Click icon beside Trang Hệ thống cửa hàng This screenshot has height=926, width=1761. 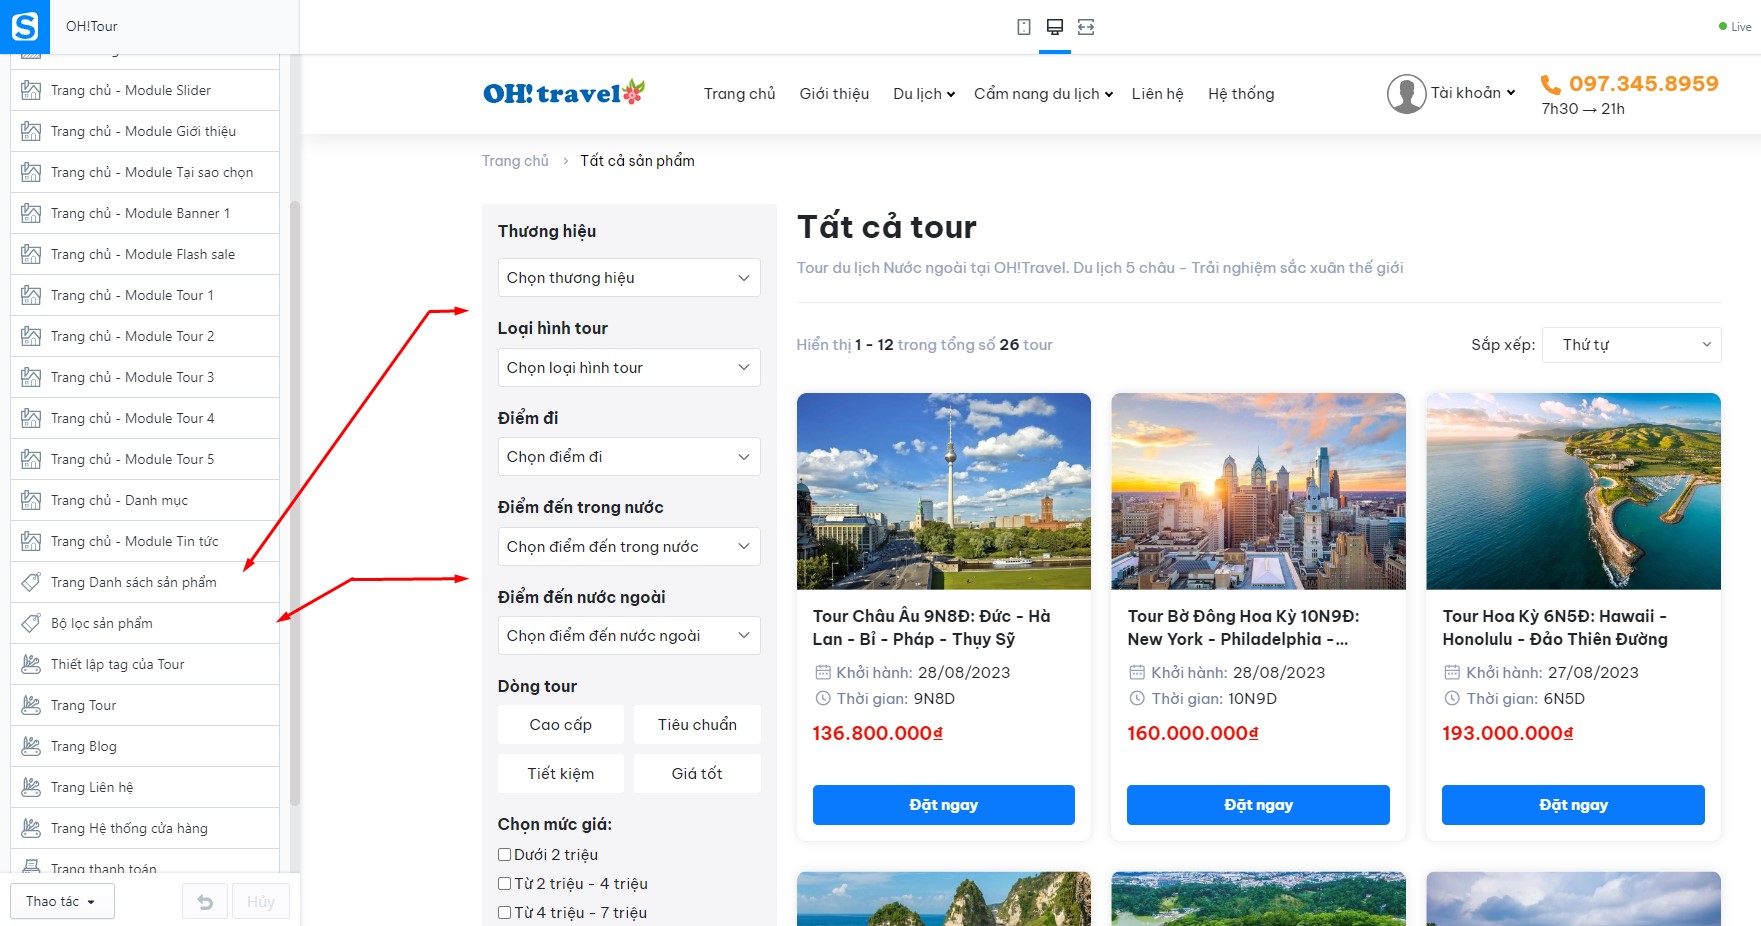tap(31, 828)
